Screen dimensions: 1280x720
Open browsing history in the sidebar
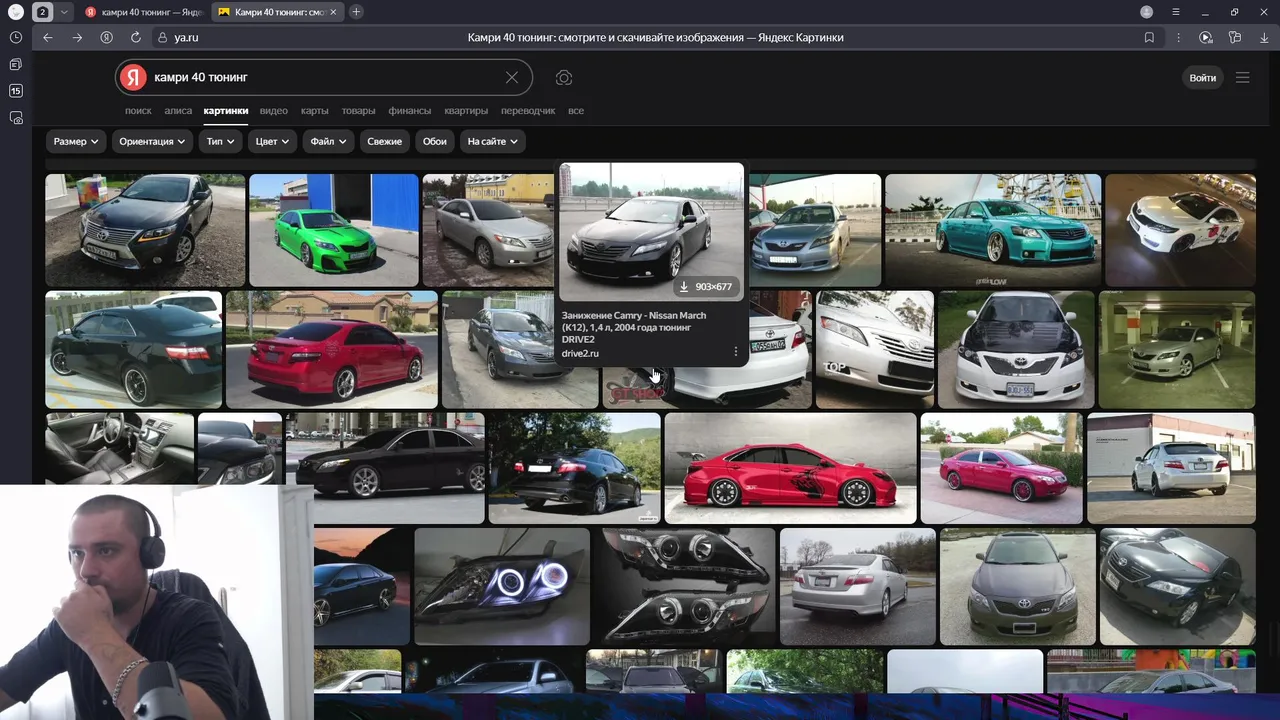(x=16, y=37)
